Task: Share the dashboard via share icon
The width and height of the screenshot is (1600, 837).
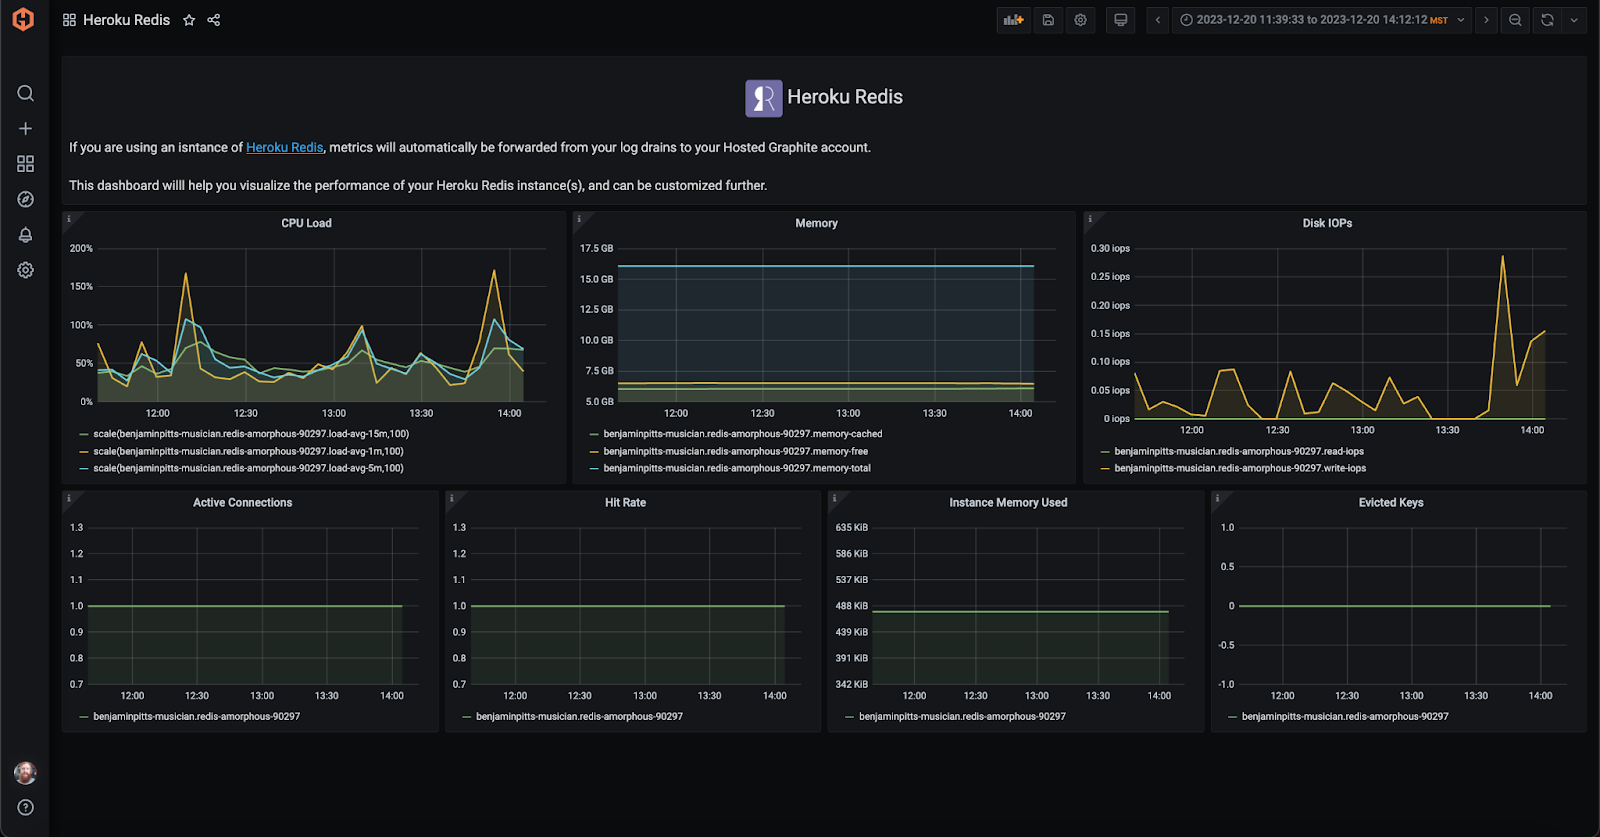Action: [214, 20]
